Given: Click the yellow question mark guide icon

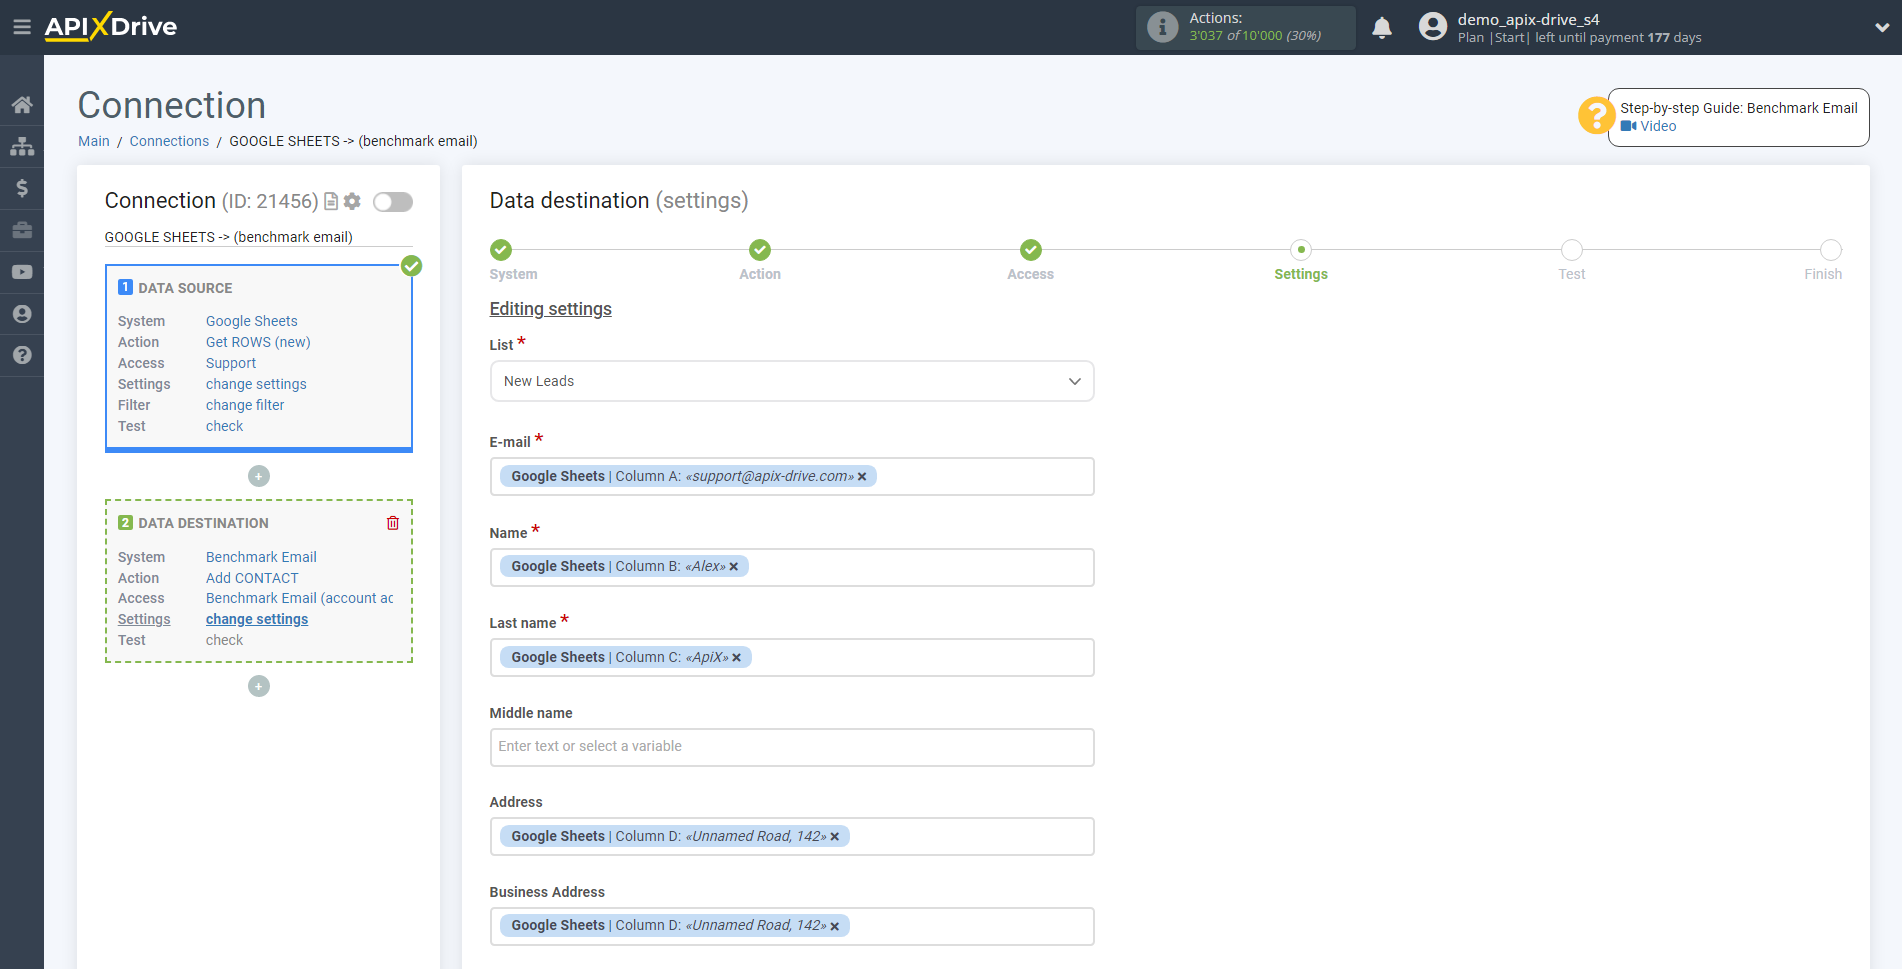Looking at the screenshot, I should coord(1596,115).
